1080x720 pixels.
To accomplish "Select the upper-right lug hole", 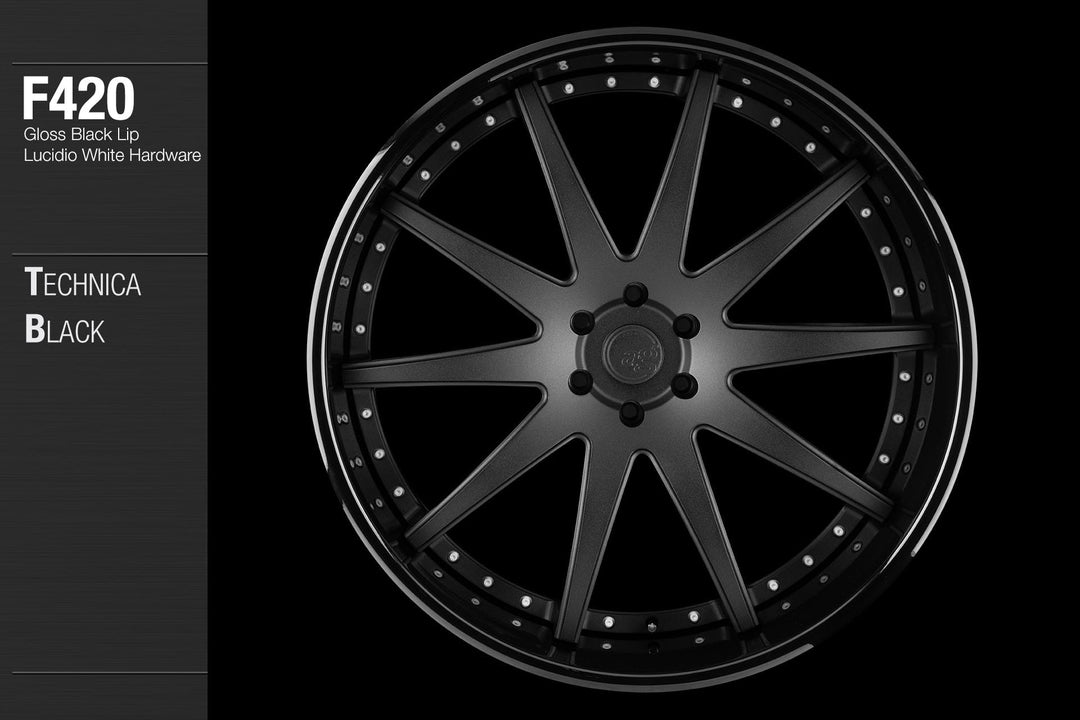I will click(x=686, y=325).
